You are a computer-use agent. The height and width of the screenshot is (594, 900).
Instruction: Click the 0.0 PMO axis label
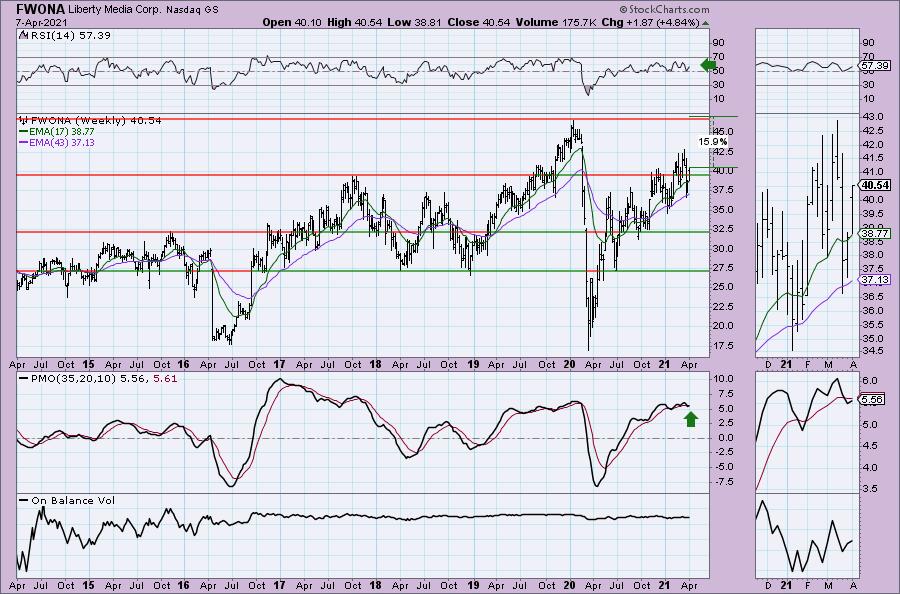(726, 438)
